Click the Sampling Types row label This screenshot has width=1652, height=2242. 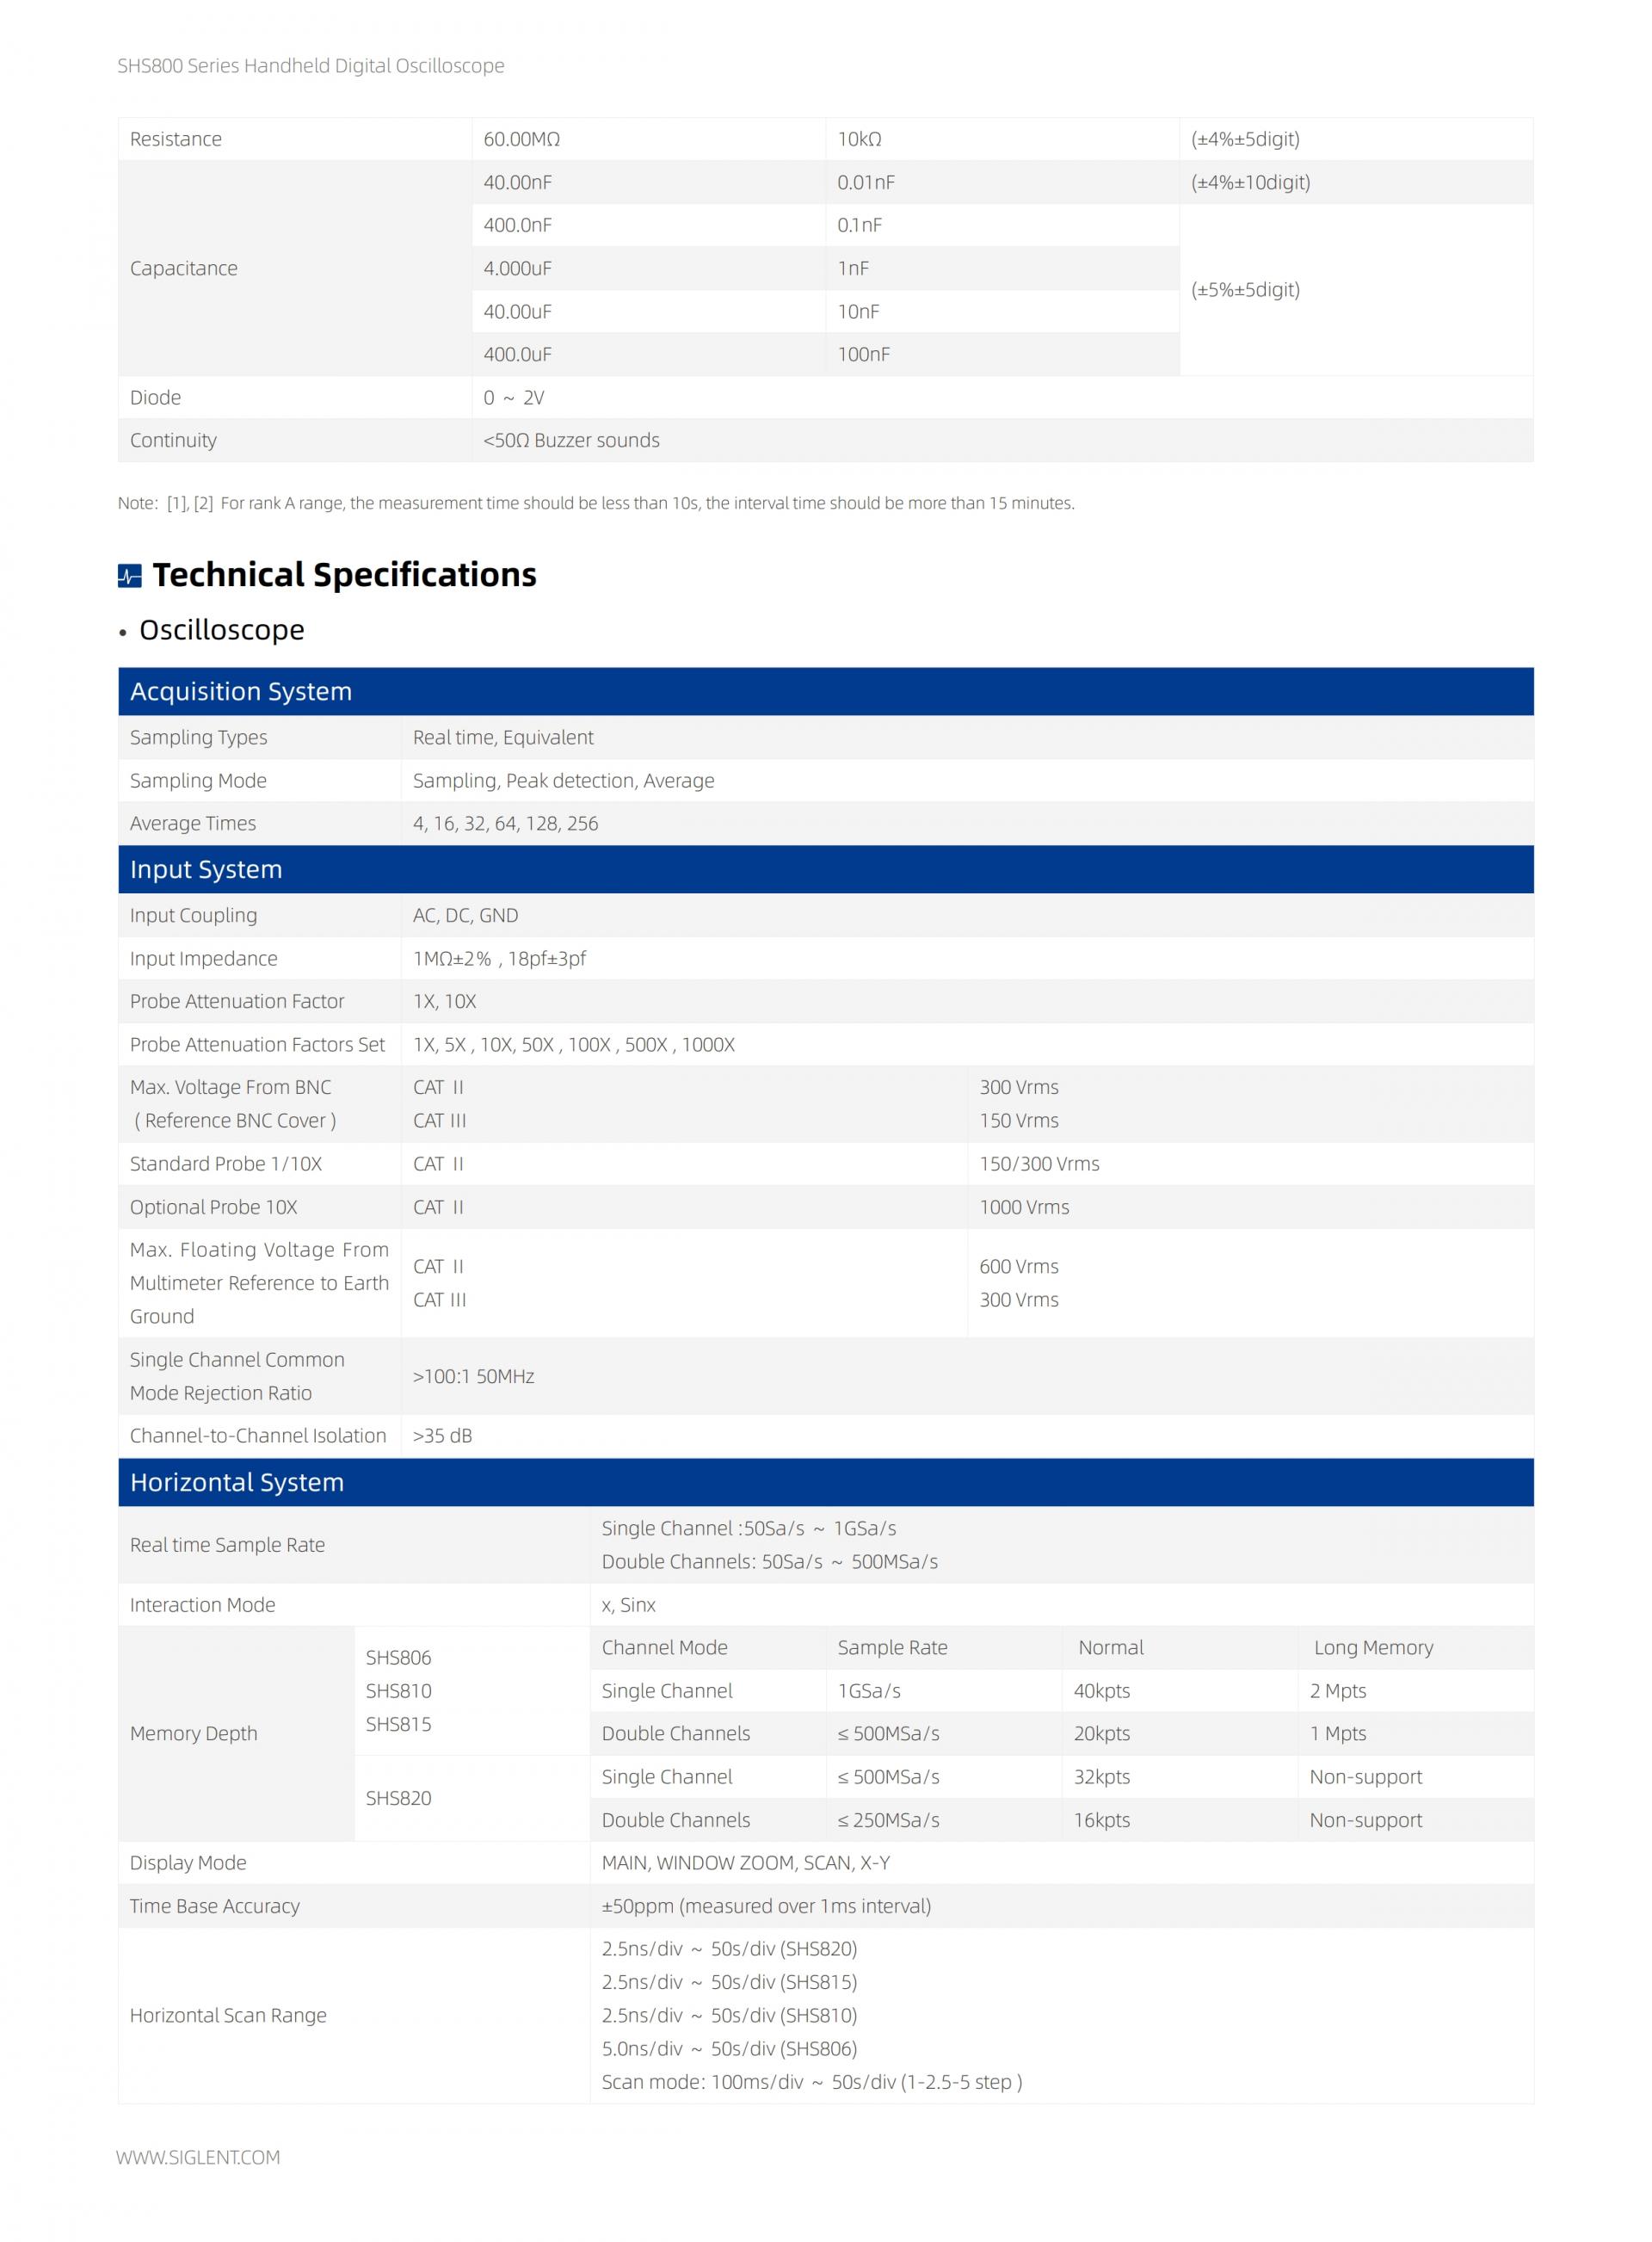click(198, 737)
